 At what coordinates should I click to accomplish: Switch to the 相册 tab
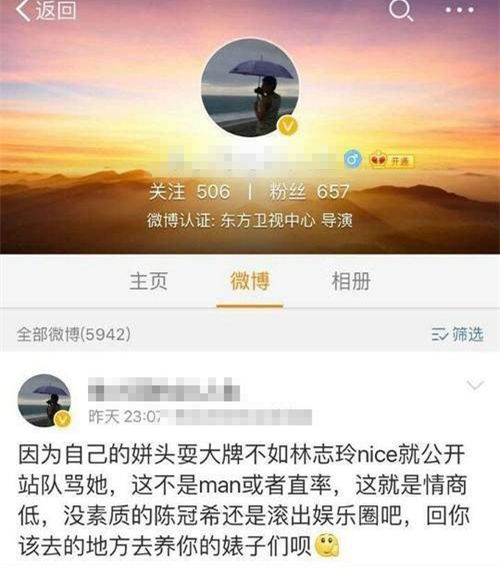tap(351, 281)
